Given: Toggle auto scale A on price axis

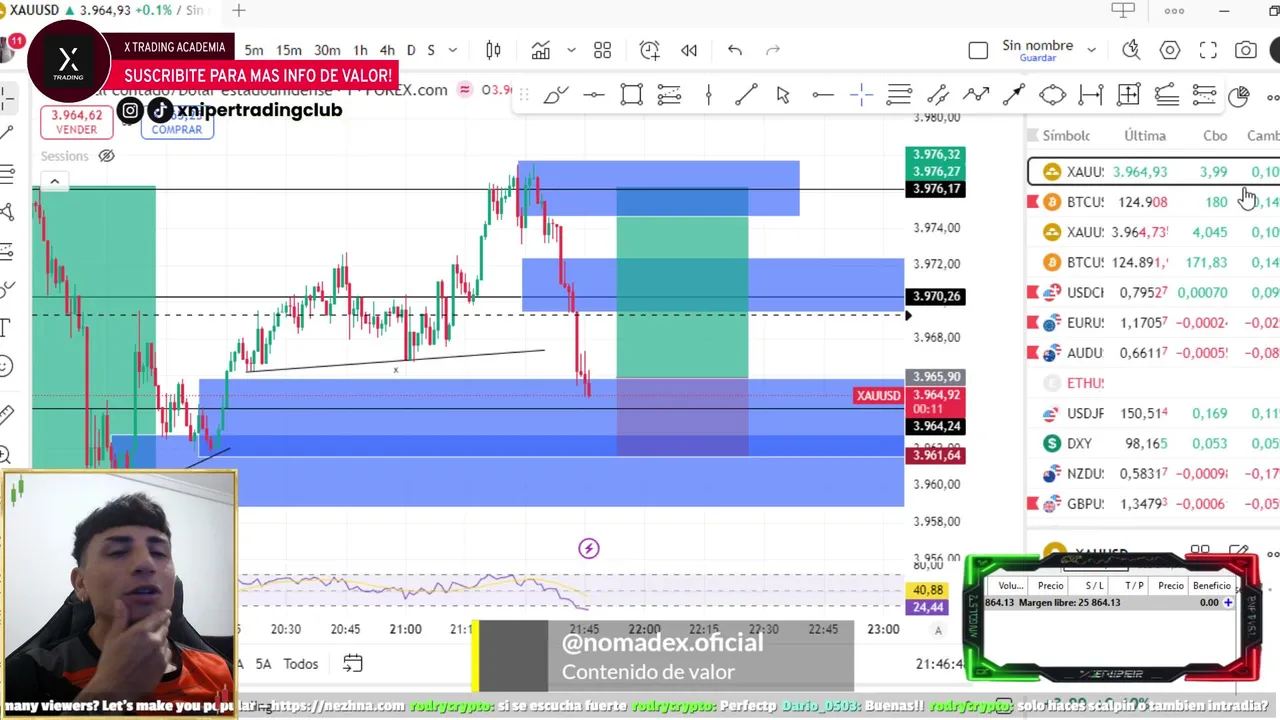Looking at the screenshot, I should [938, 630].
